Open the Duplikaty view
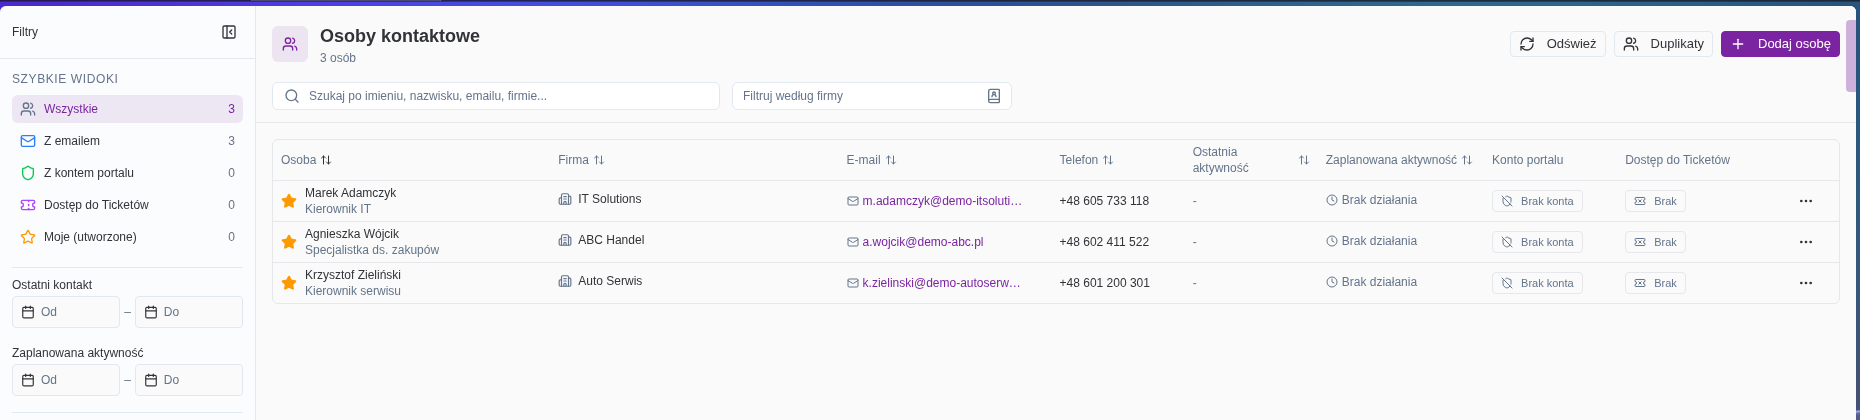 [x=1663, y=44]
